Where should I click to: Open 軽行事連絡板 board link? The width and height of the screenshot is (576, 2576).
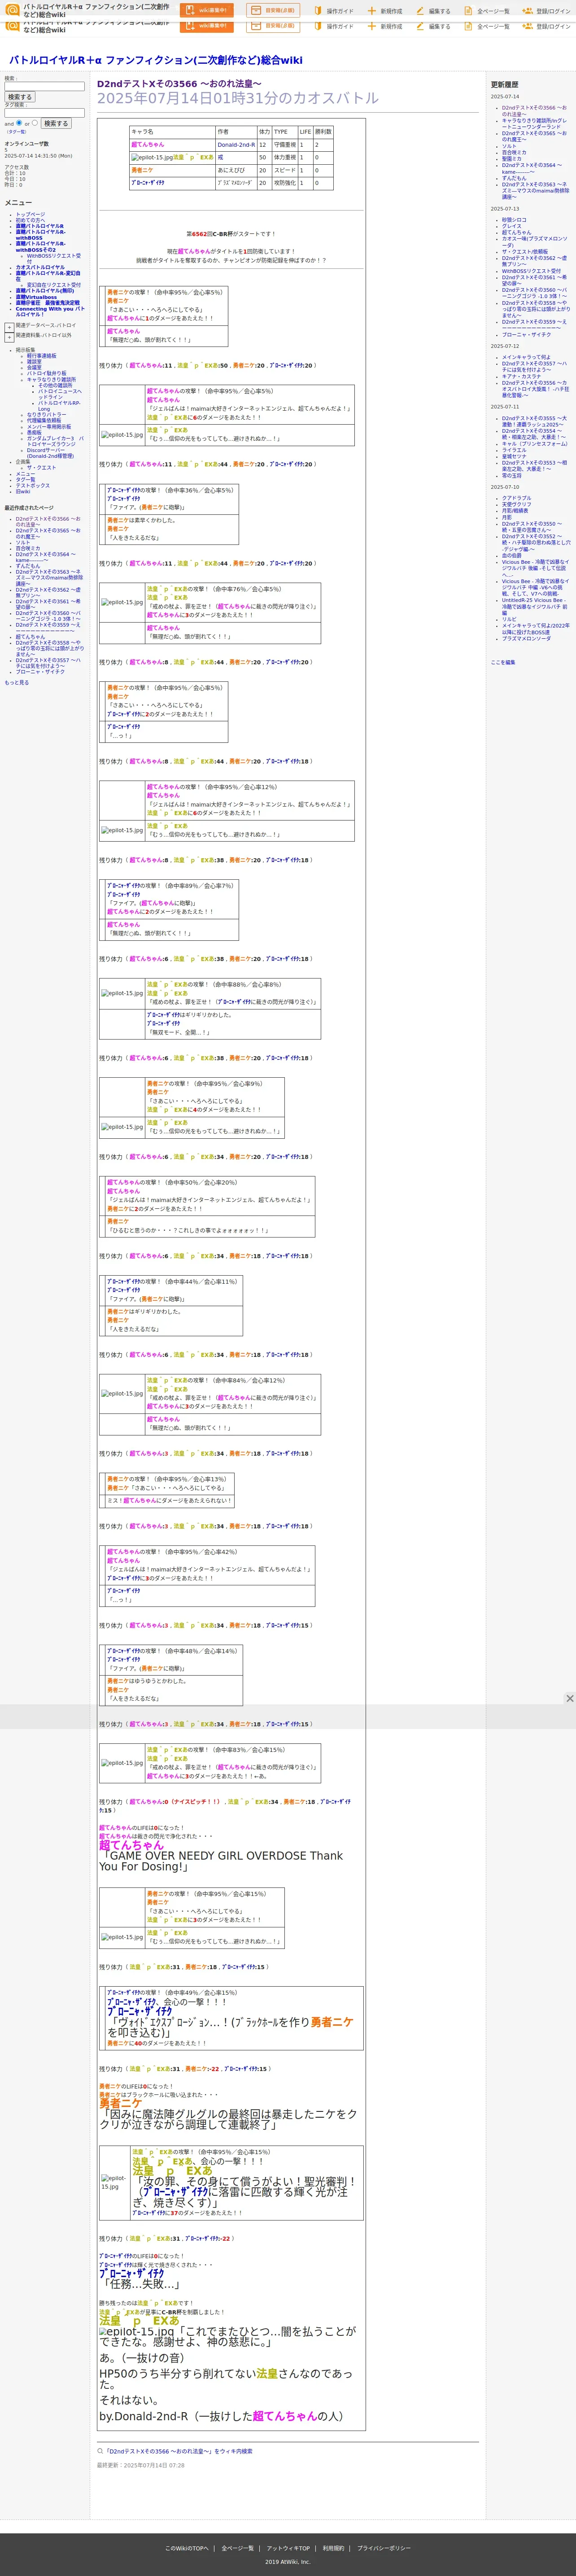(x=42, y=355)
